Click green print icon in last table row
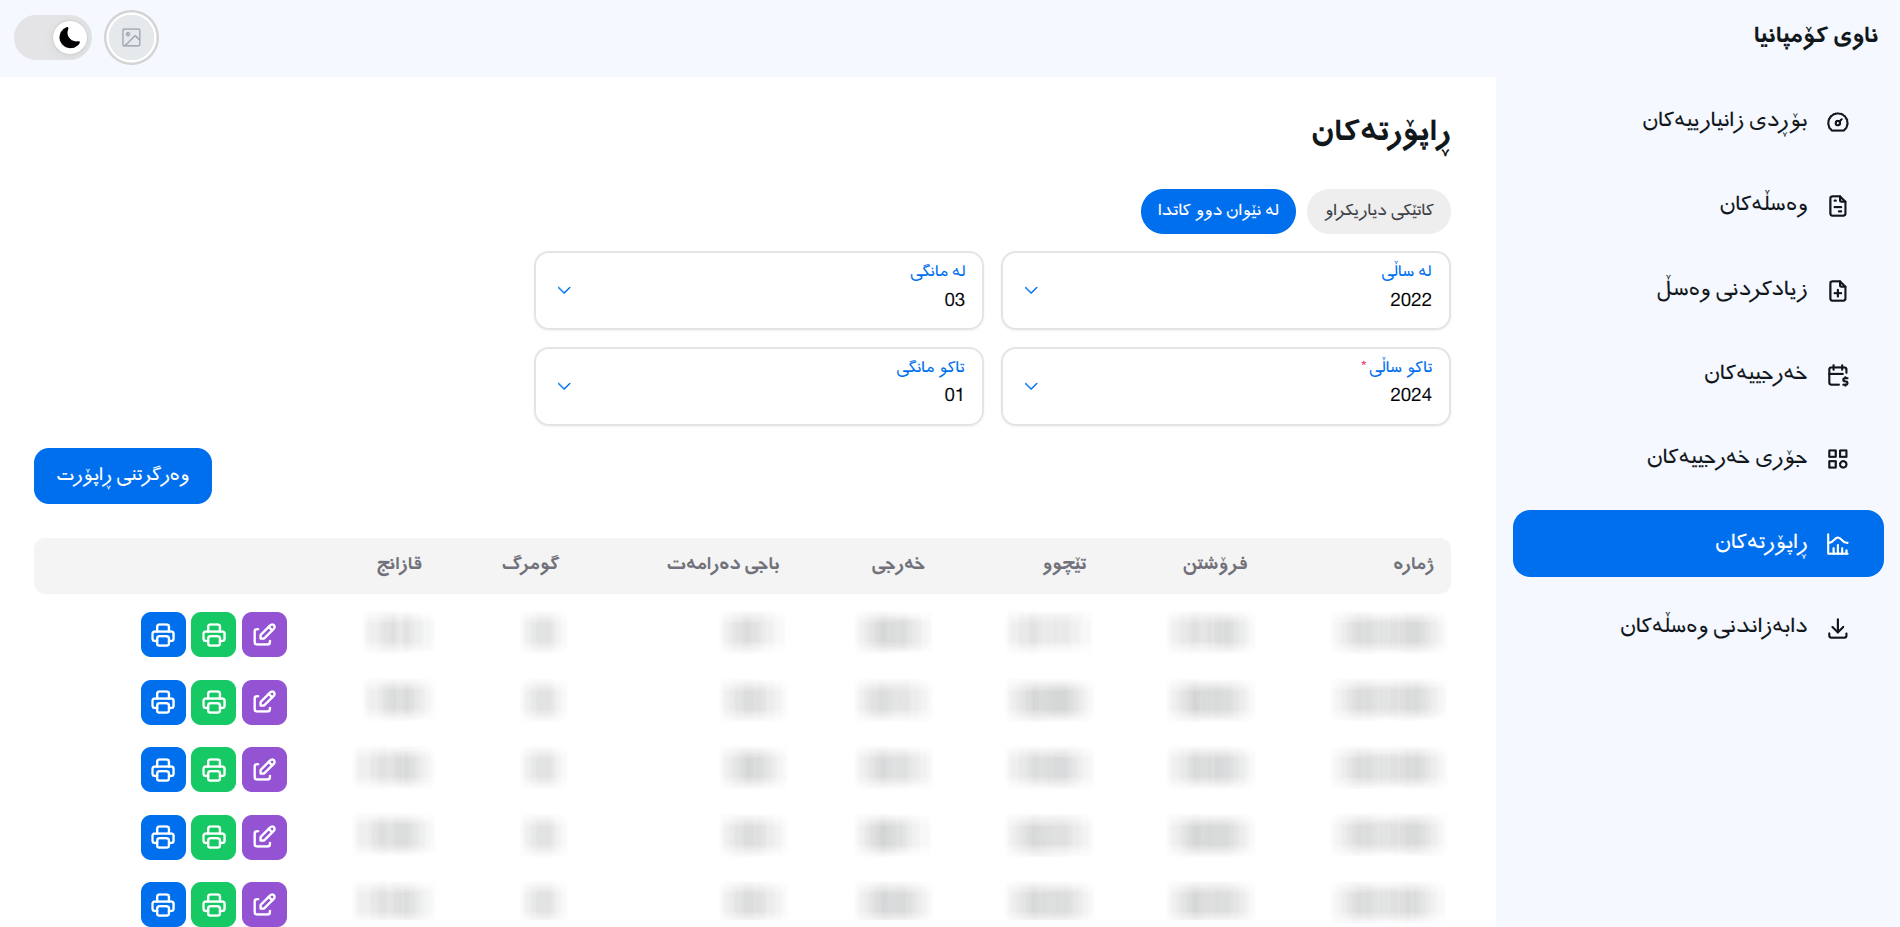This screenshot has height=927, width=1900. point(214,904)
